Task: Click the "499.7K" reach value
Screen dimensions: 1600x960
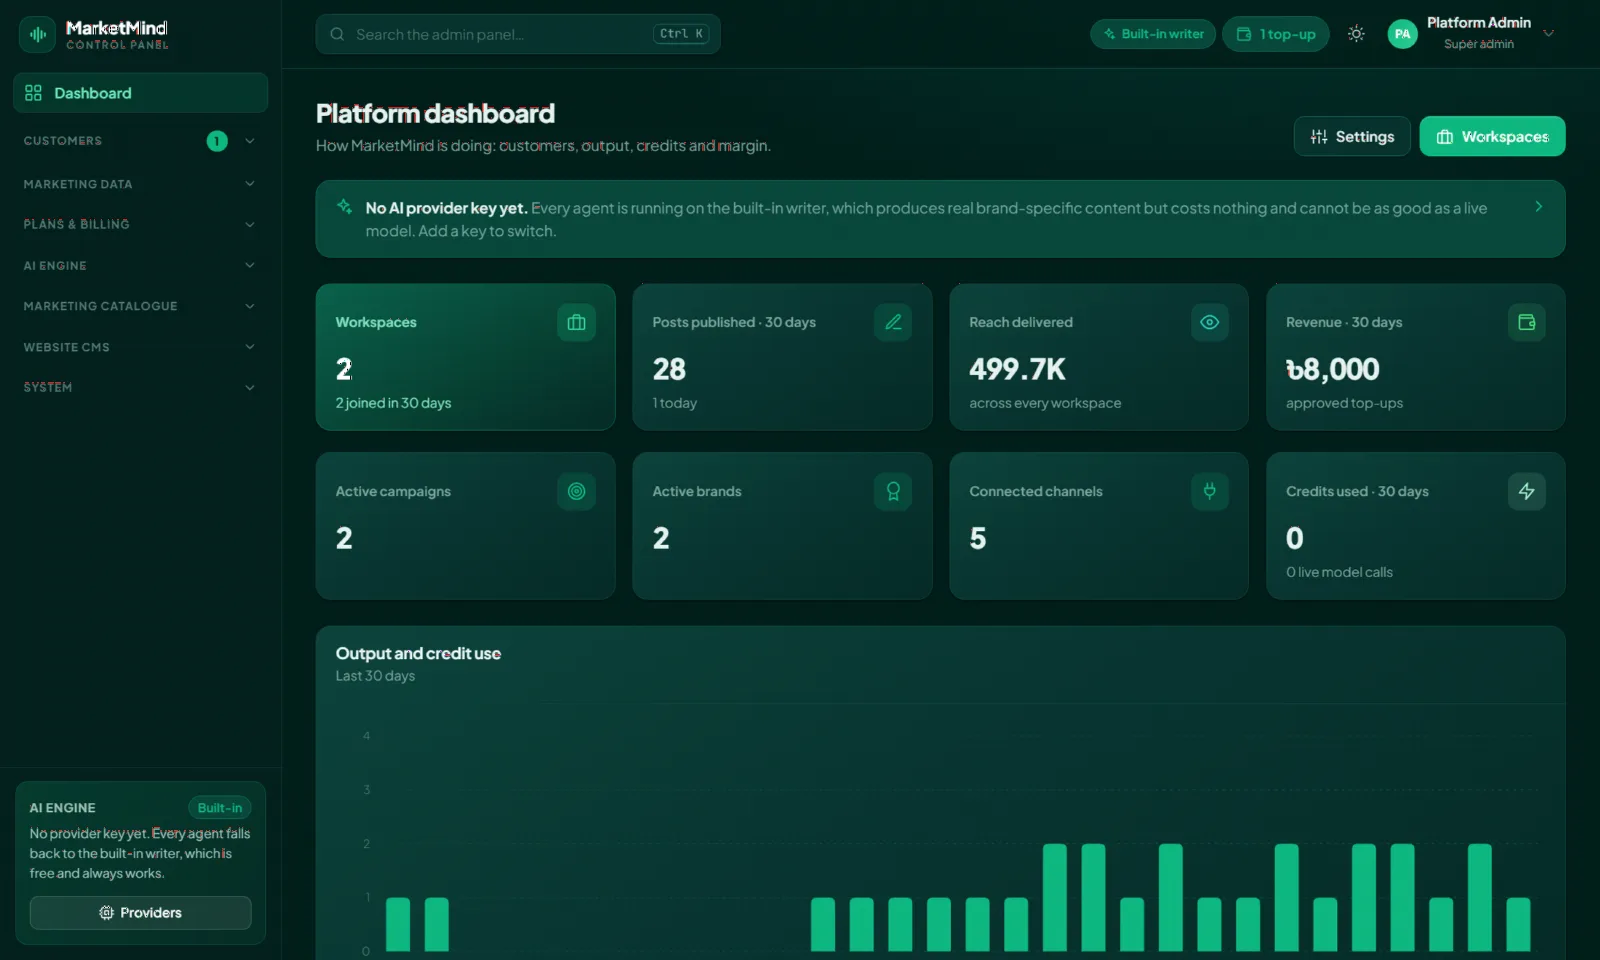Action: 1017,369
